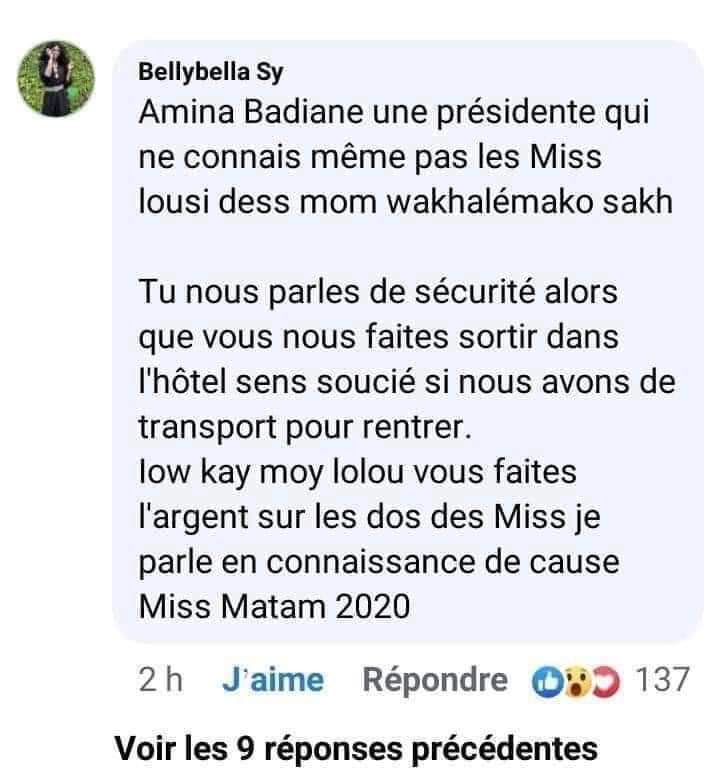
Task: Reply using the Répondre button
Action: click(434, 681)
